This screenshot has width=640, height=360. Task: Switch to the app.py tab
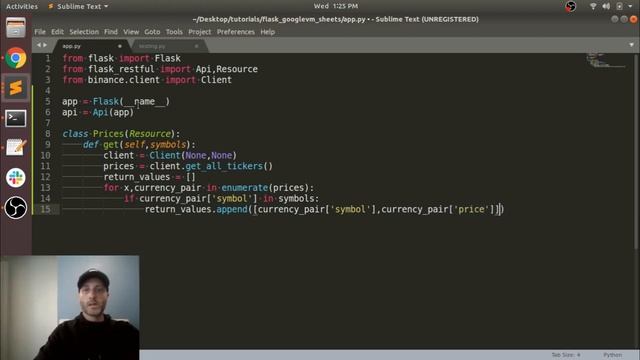pos(91,46)
